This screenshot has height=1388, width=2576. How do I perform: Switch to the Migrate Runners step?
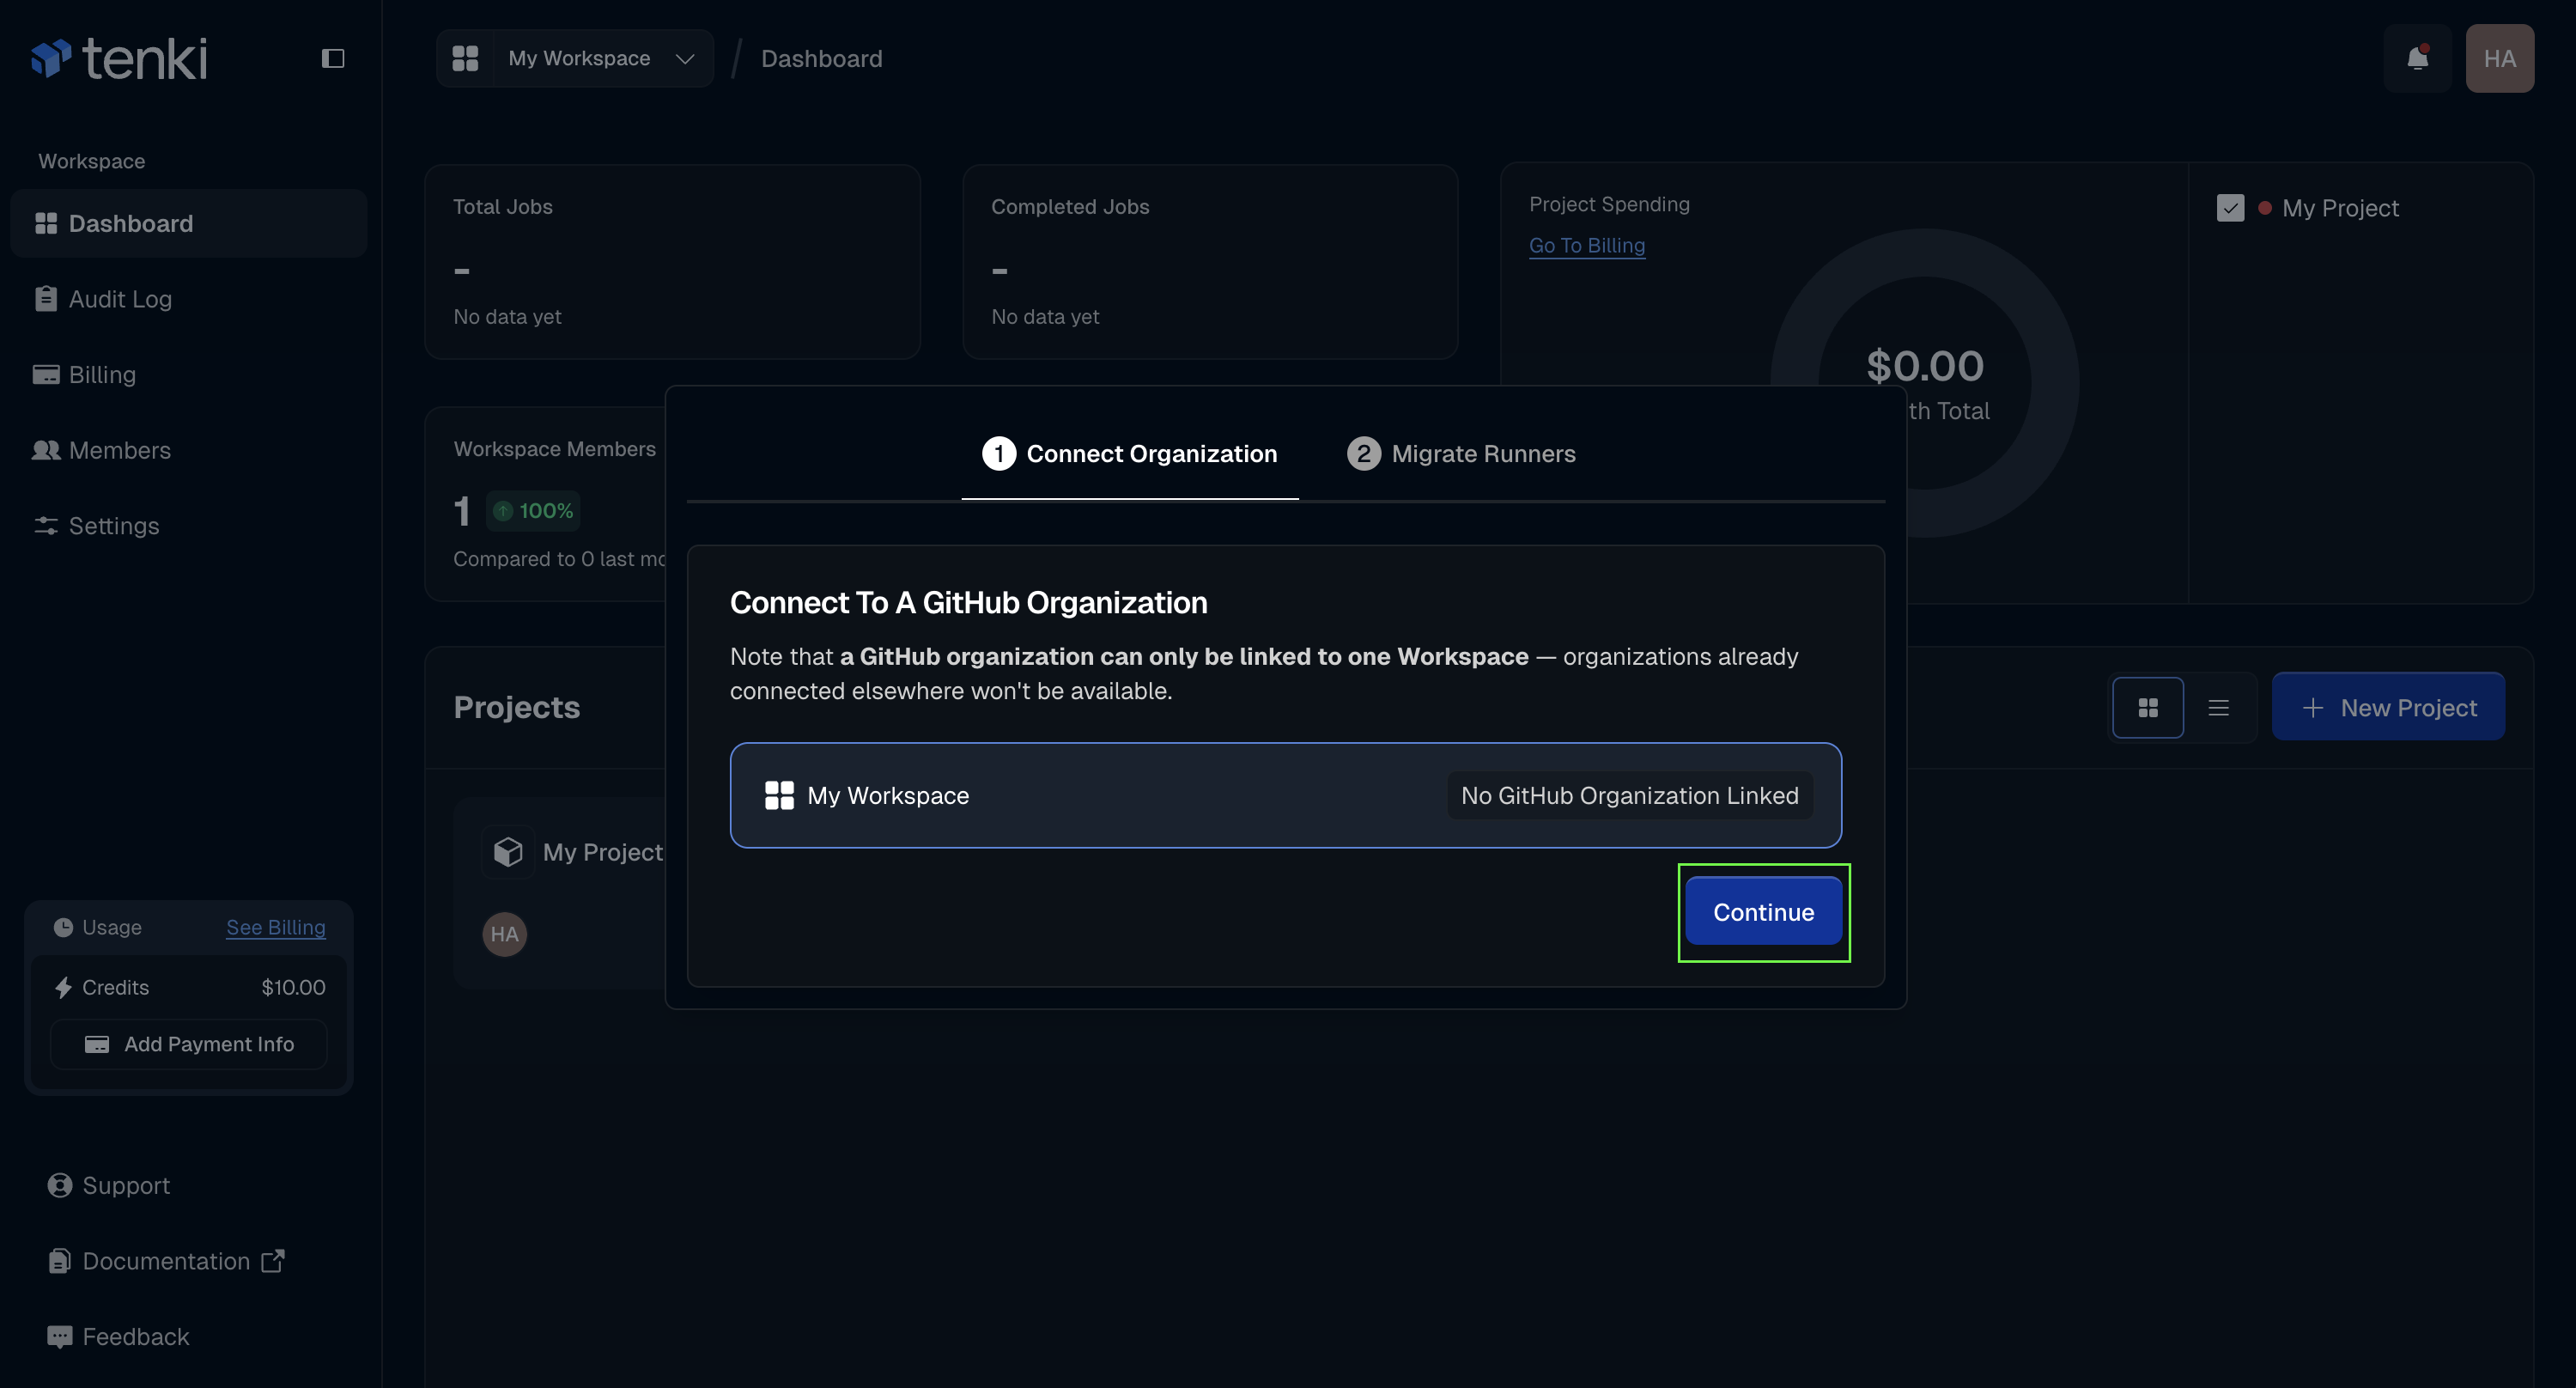pyautogui.click(x=1461, y=453)
